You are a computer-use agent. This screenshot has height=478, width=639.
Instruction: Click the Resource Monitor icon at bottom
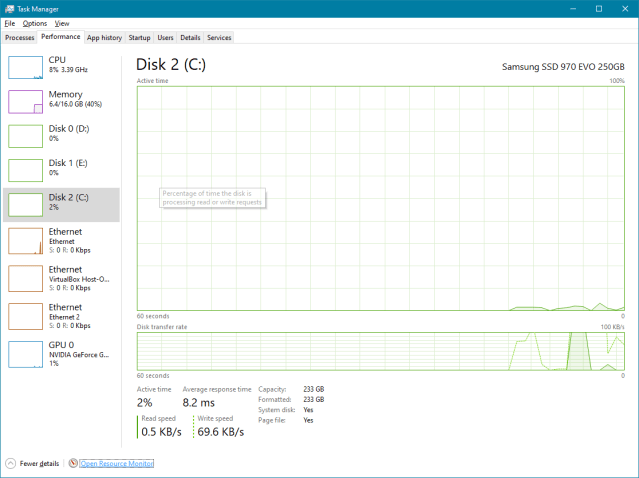point(73,464)
